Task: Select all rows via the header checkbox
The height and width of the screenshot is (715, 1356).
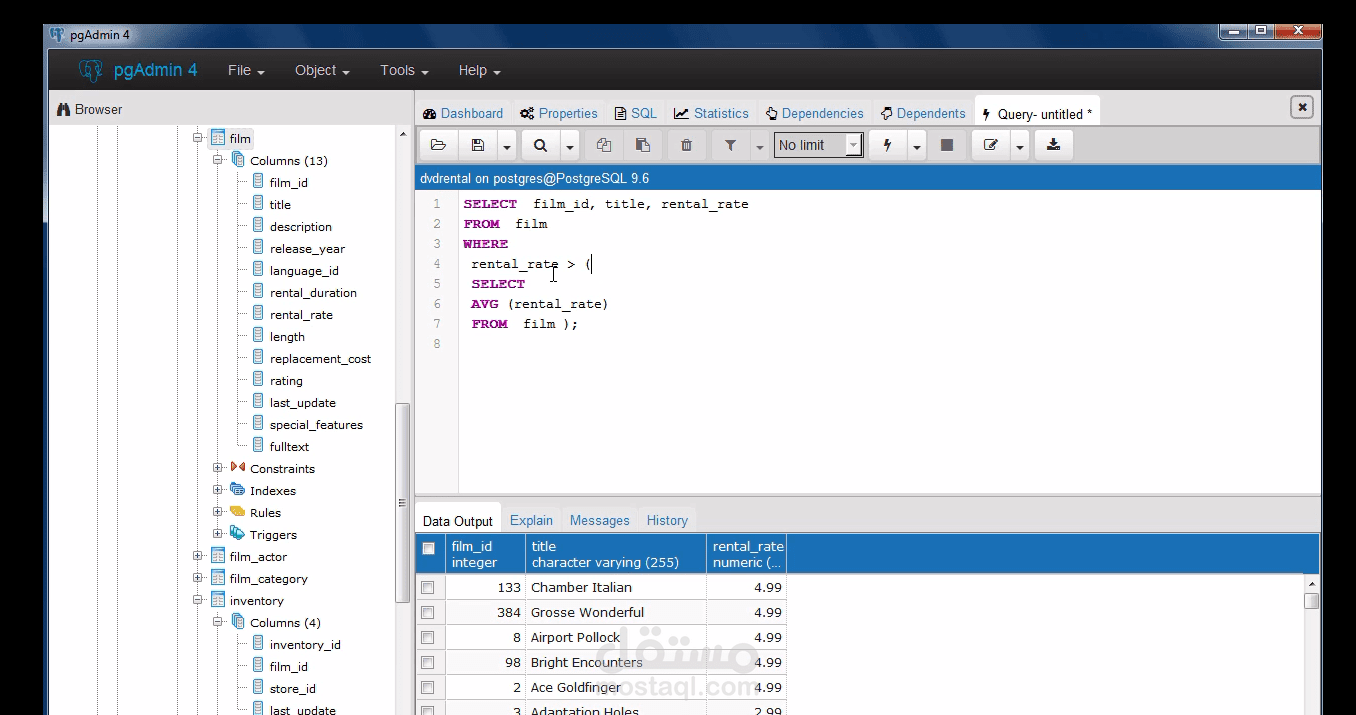Action: coord(428,547)
